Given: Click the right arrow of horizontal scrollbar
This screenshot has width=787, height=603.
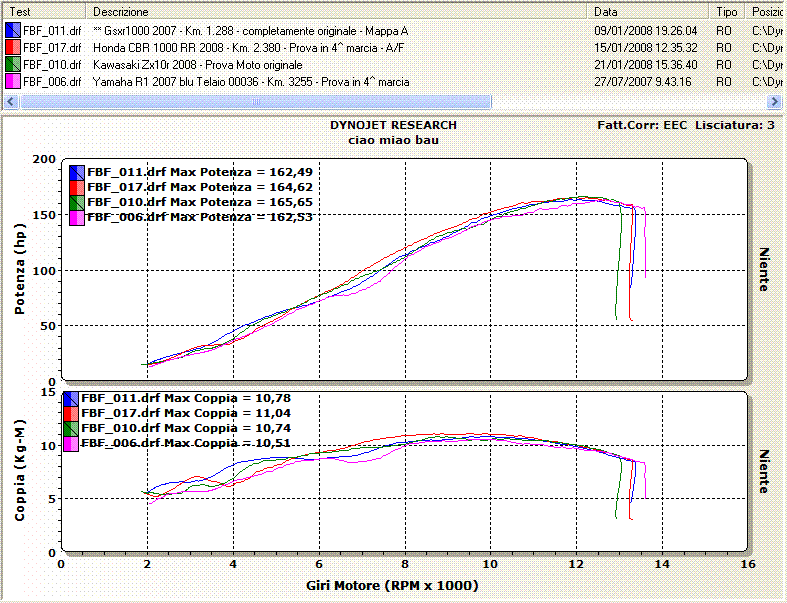Looking at the screenshot, I should coord(774,102).
